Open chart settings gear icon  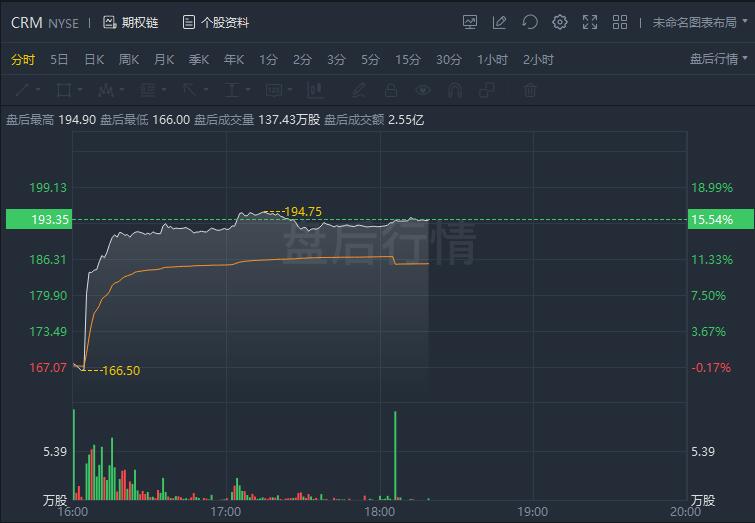[x=560, y=22]
